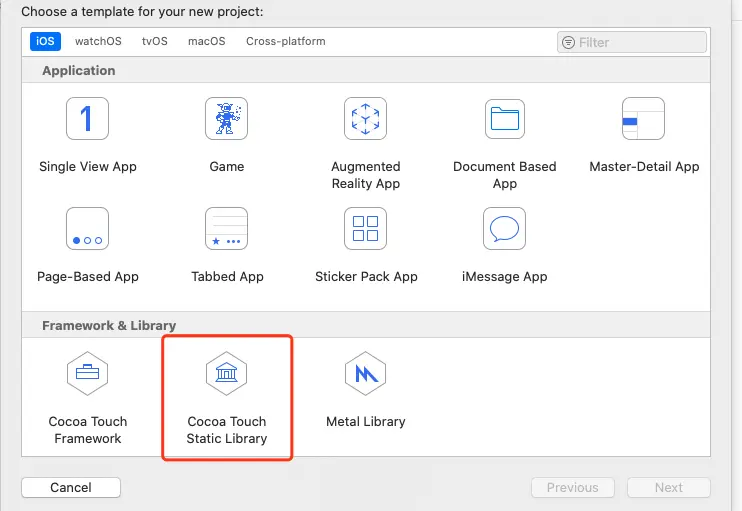Choose the Game template icon
742x511 pixels.
click(226, 118)
